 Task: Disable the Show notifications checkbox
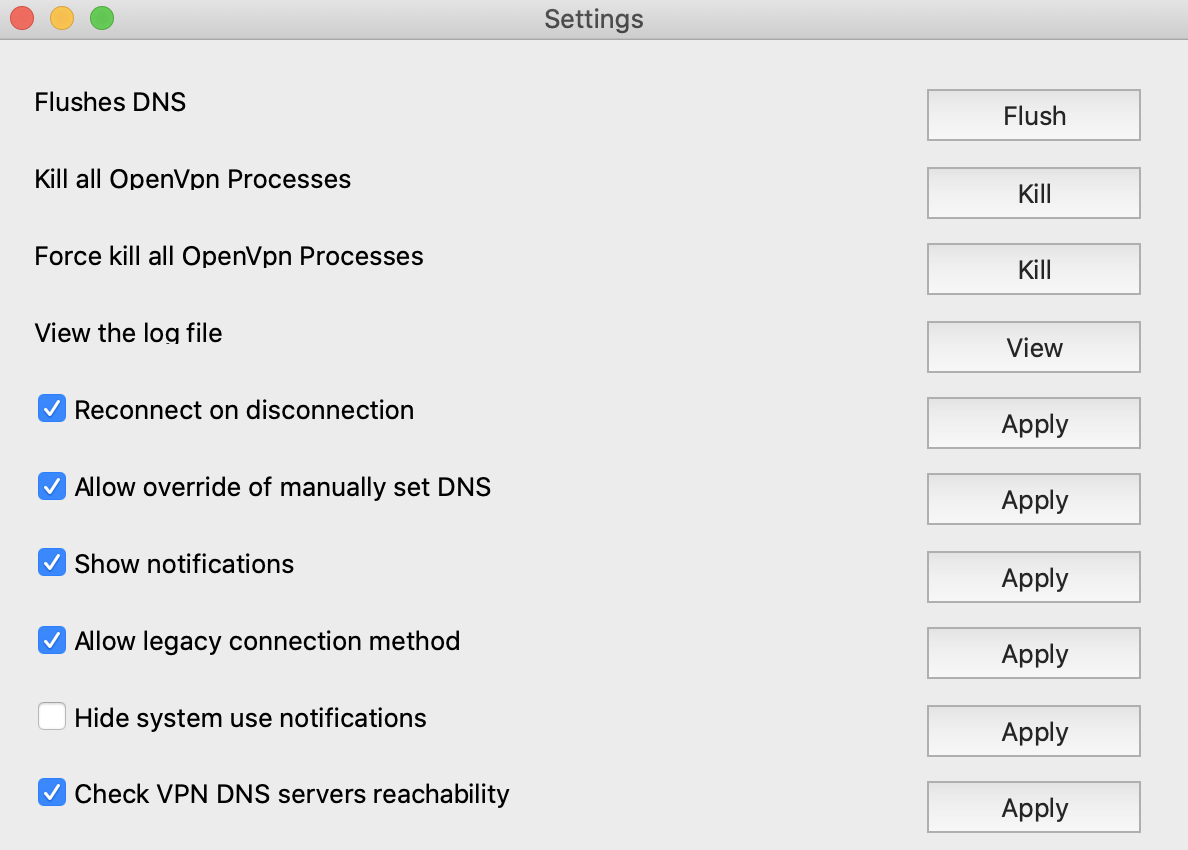pyautogui.click(x=52, y=563)
